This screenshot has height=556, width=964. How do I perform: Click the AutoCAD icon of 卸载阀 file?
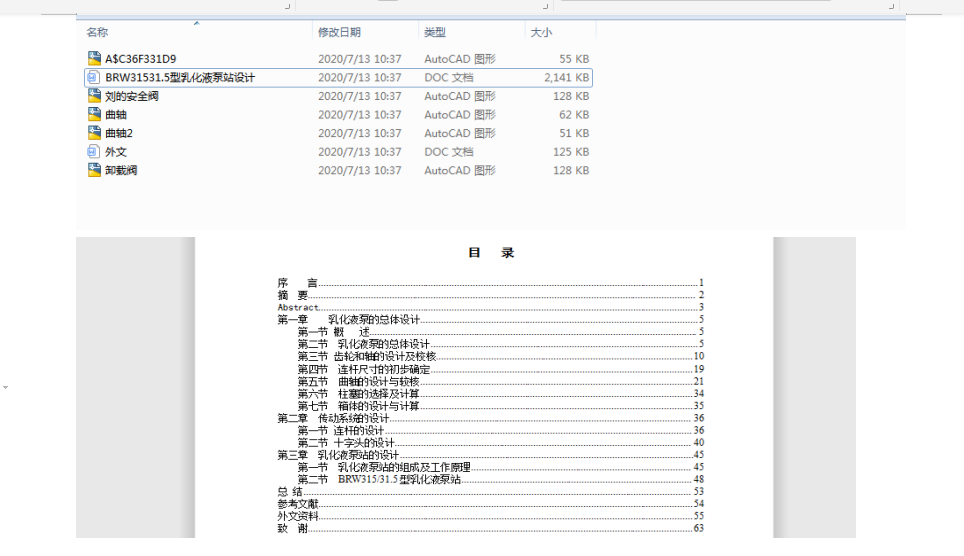point(94,170)
